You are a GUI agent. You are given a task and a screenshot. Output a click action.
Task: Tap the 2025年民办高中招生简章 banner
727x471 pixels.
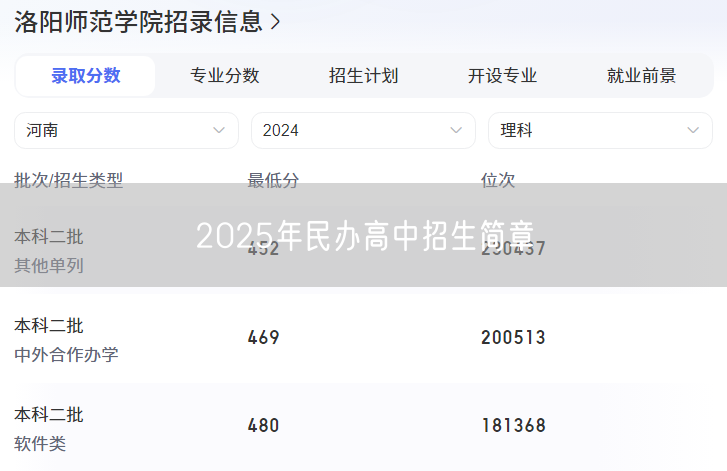(x=364, y=236)
